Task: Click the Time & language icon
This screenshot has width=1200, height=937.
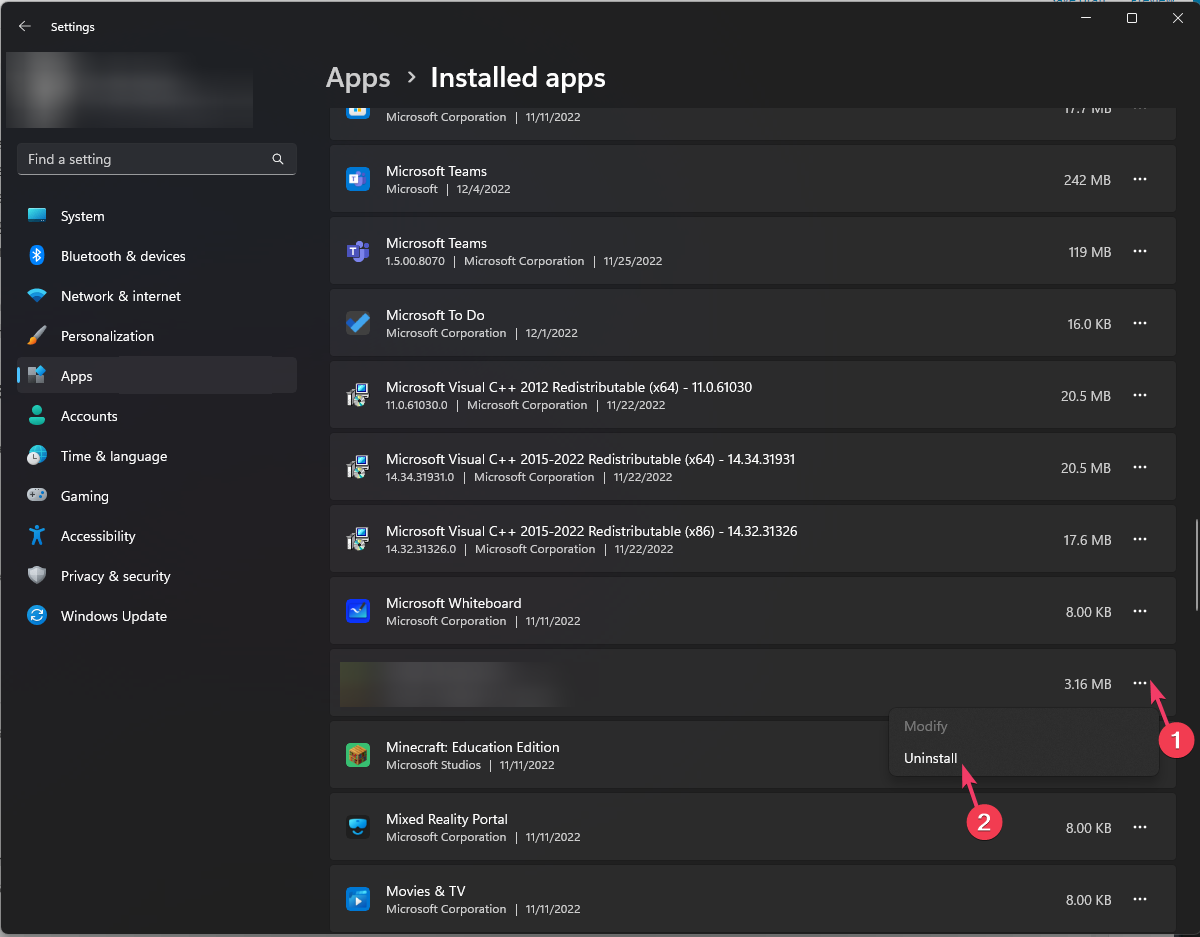Action: coord(37,456)
